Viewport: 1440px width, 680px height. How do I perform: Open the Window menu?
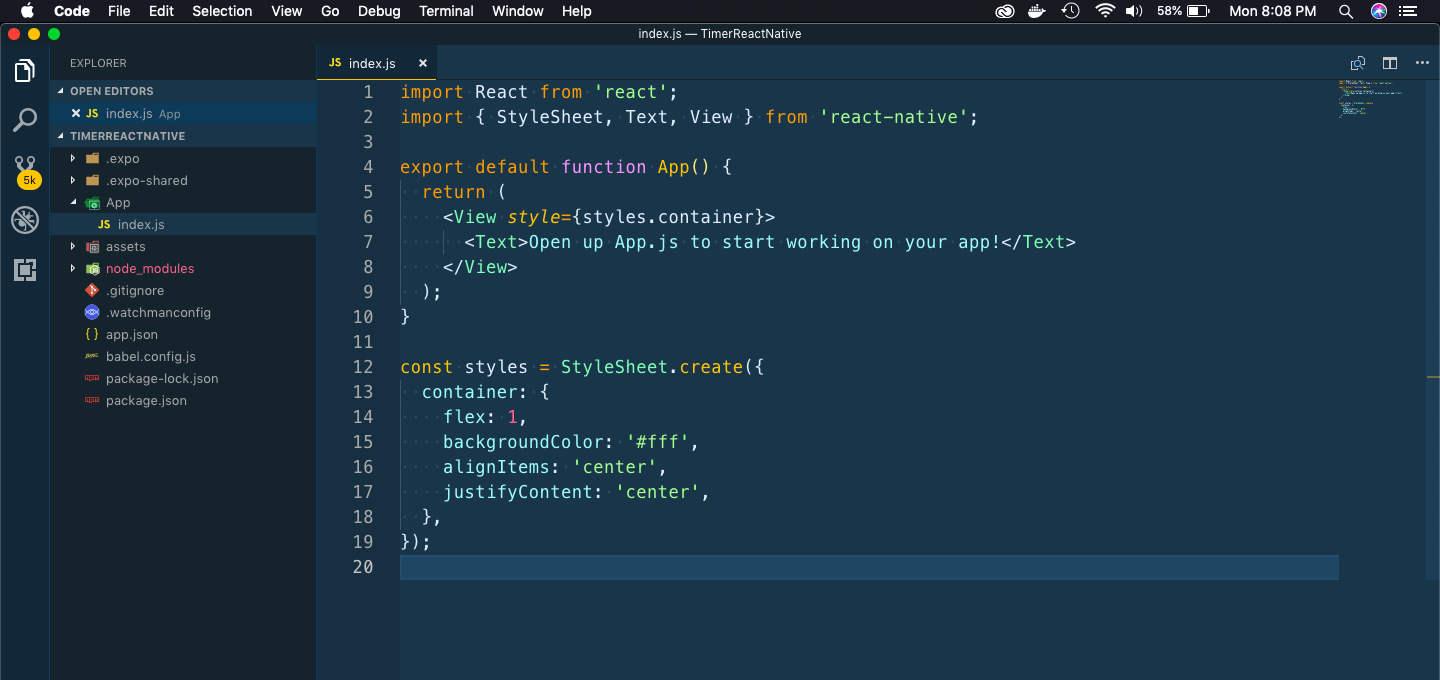point(518,11)
